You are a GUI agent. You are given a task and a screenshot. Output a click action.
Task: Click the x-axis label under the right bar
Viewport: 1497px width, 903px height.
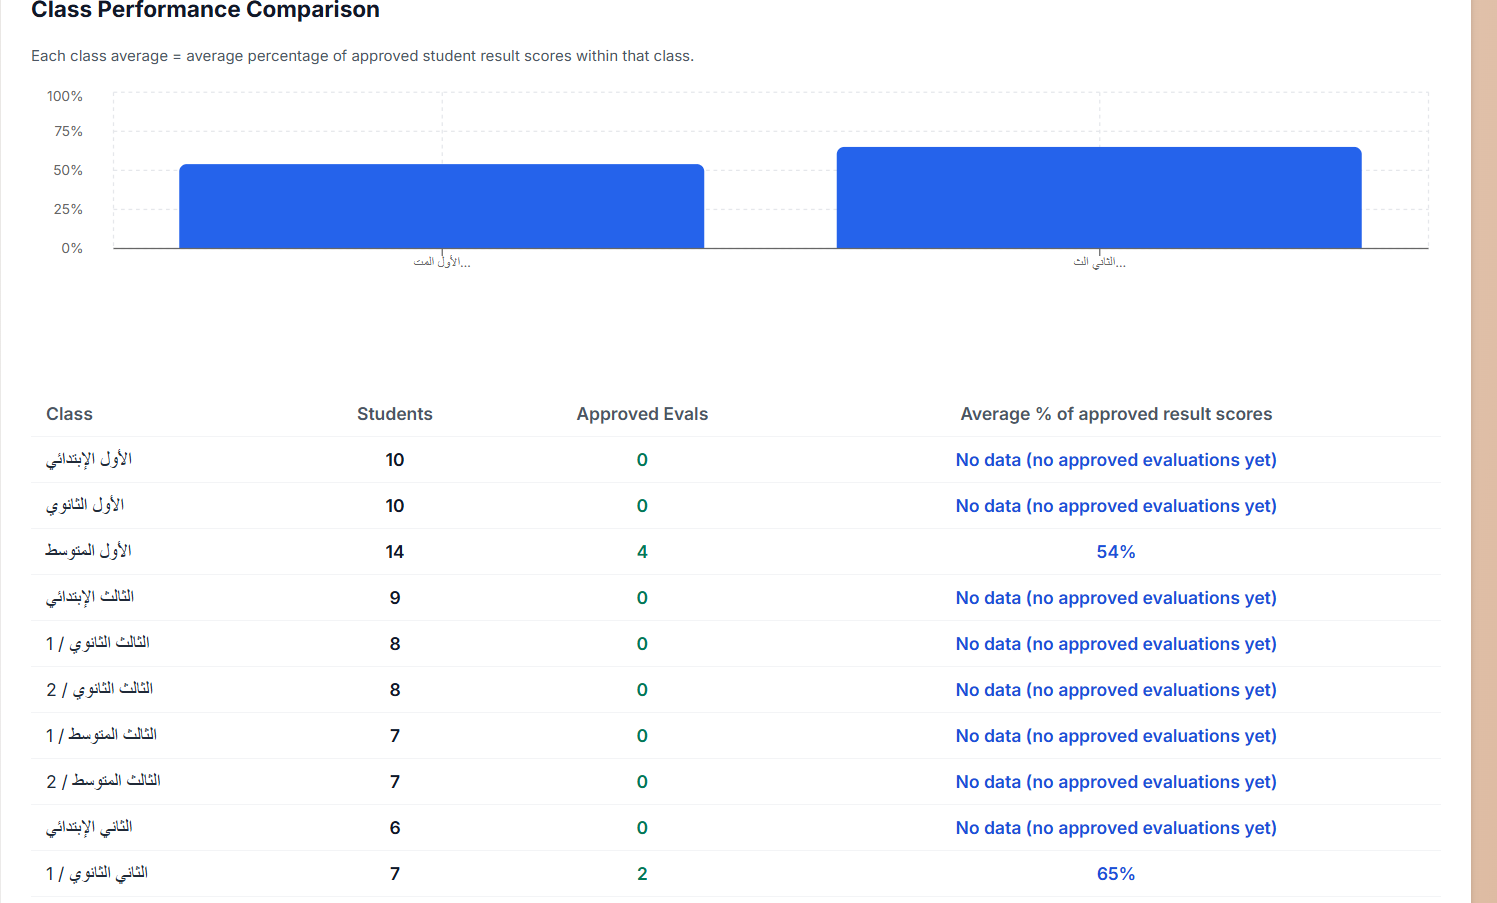click(1099, 261)
